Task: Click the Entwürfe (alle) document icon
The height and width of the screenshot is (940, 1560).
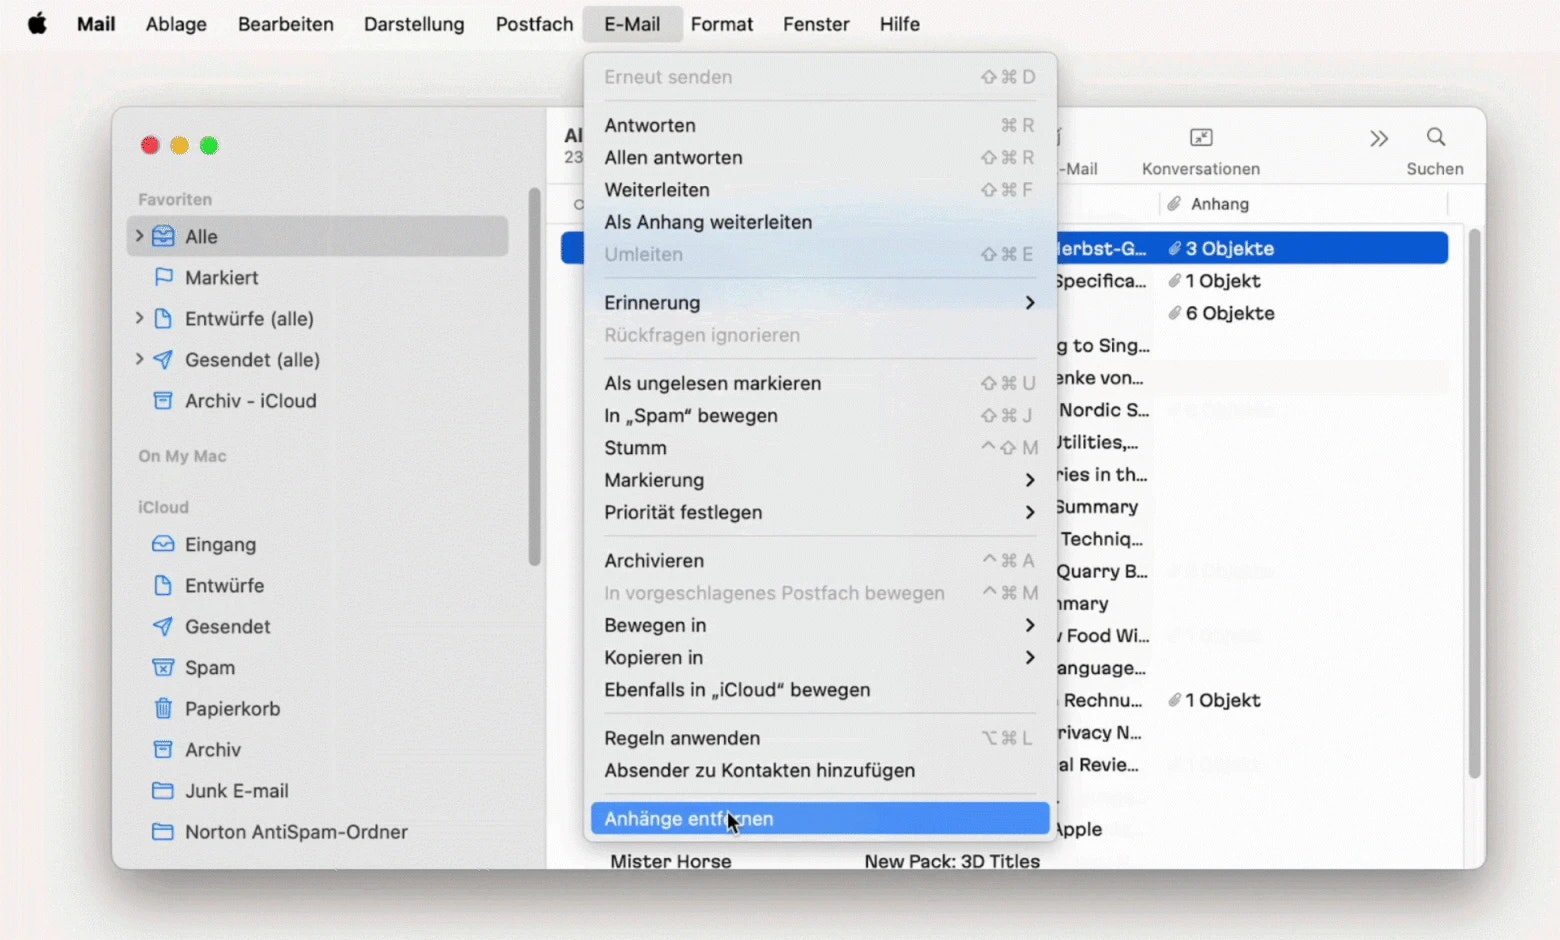Action: click(163, 319)
